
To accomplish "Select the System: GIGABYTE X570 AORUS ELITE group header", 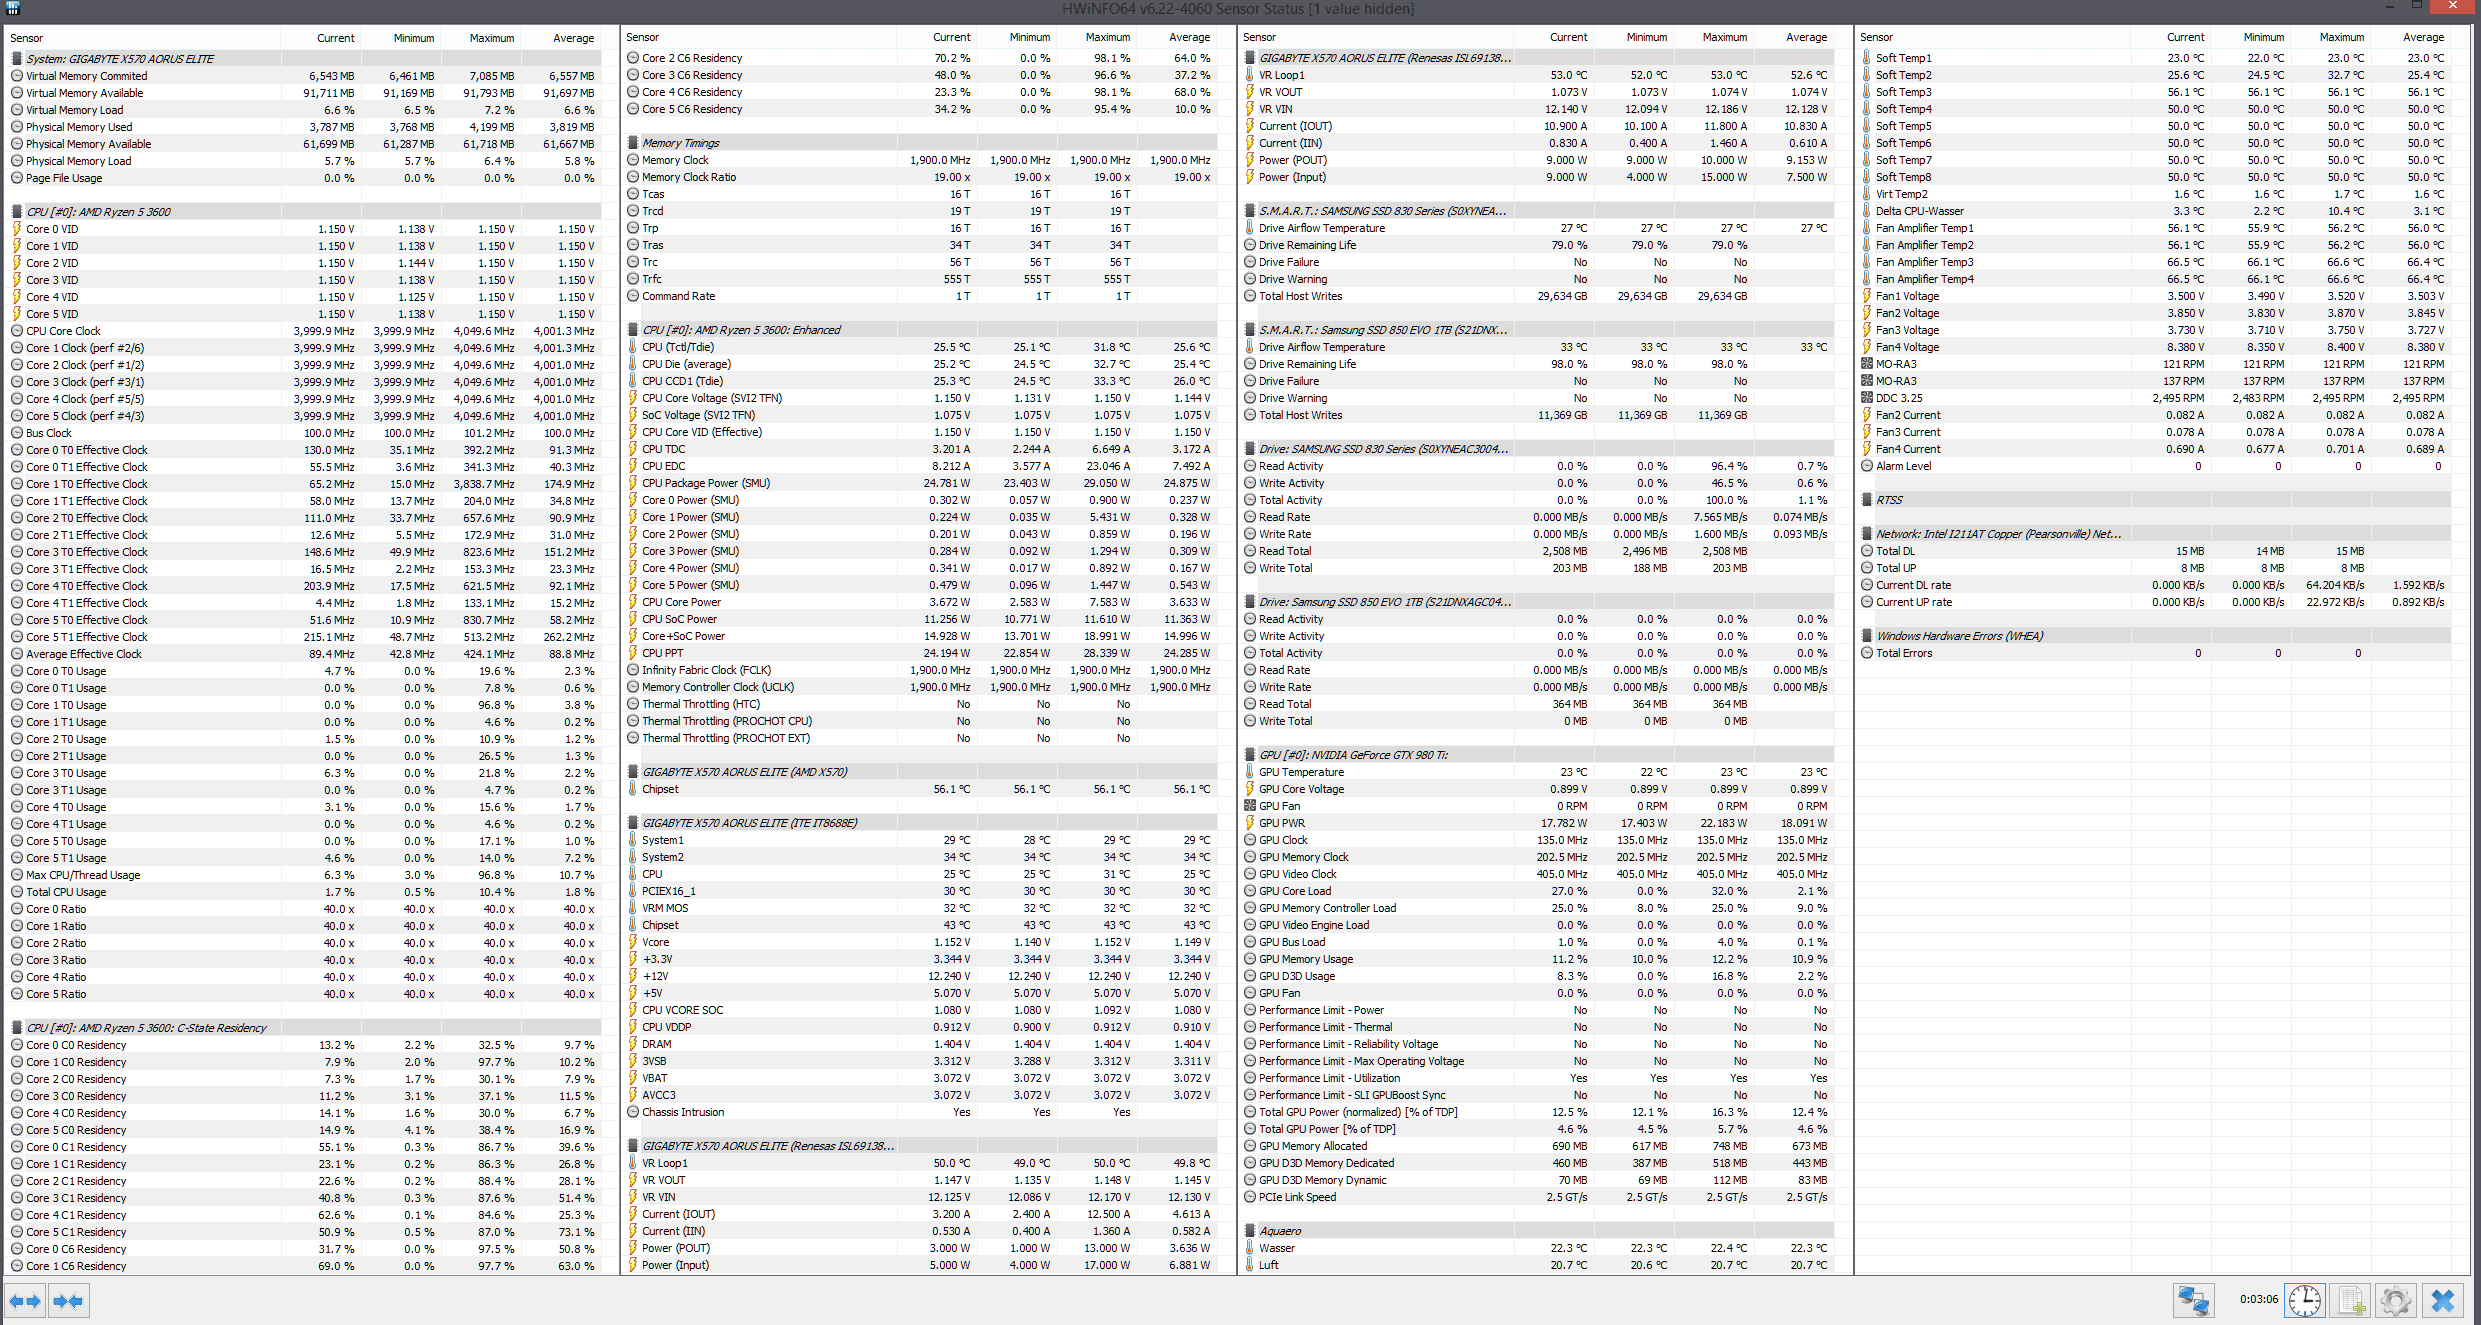I will click(x=305, y=59).
